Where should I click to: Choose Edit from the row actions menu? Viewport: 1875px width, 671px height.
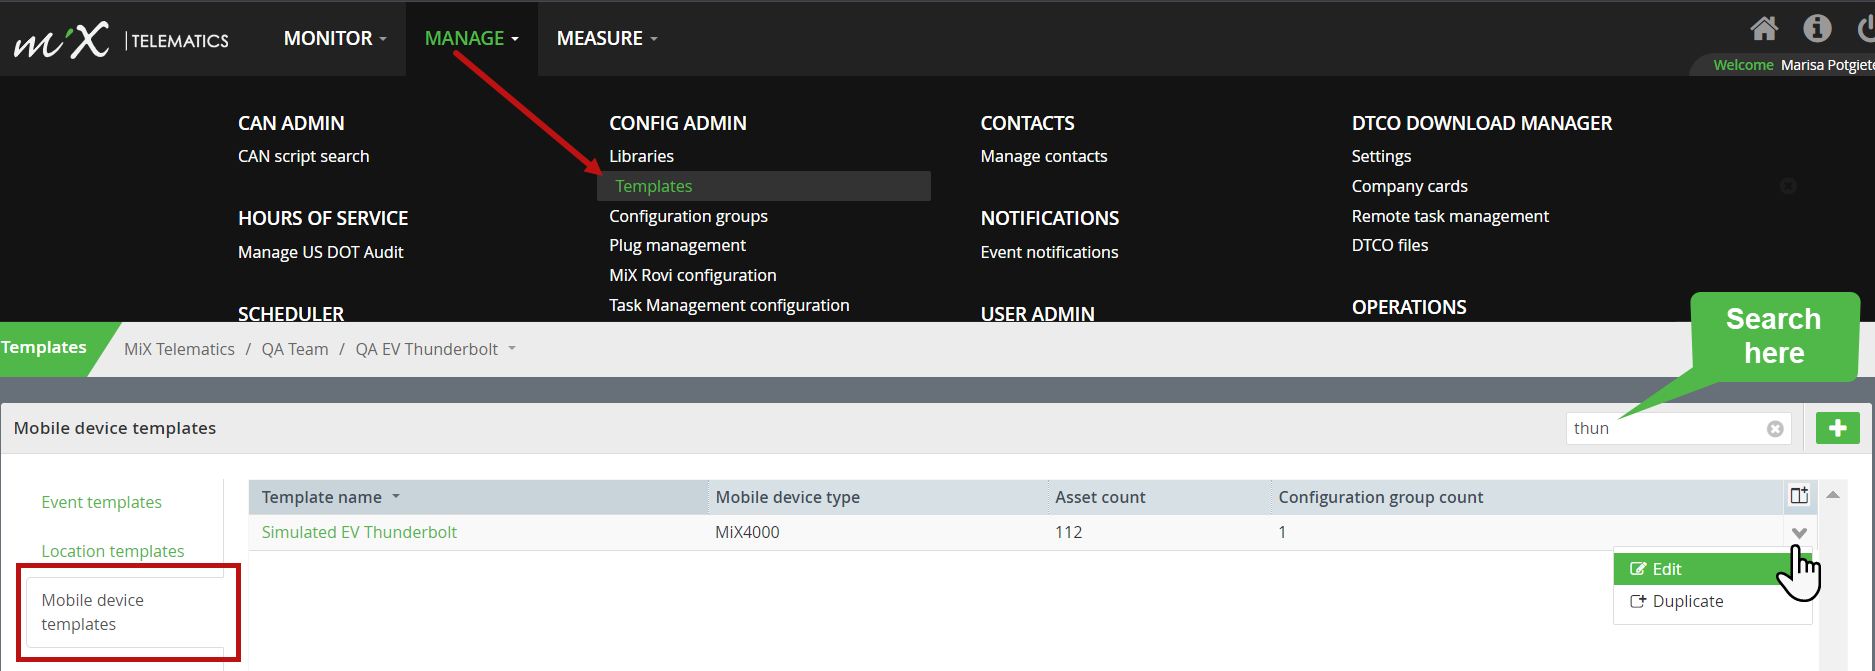[1666, 569]
